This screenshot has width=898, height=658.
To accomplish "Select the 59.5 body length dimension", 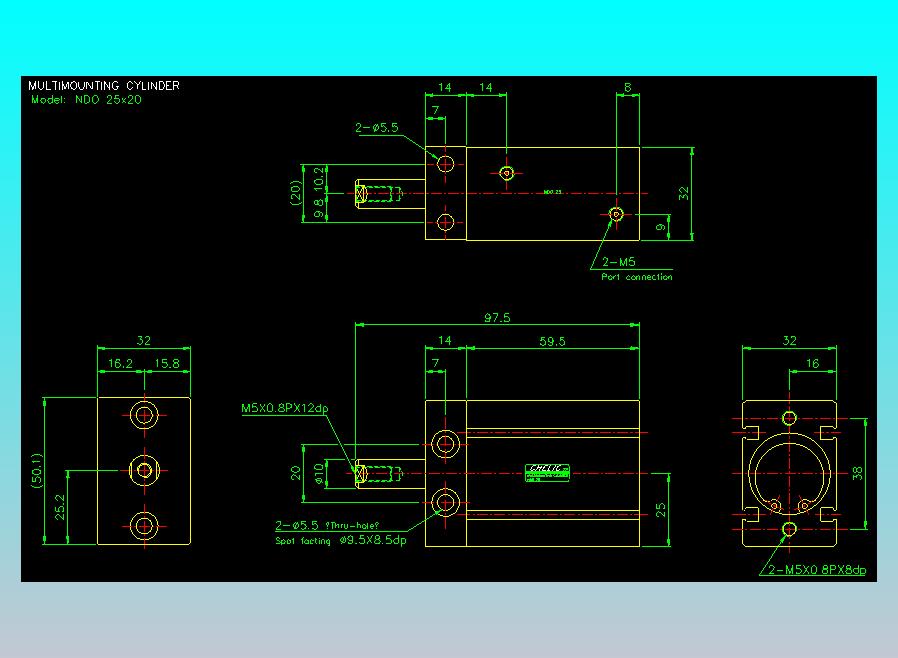I will click(552, 341).
